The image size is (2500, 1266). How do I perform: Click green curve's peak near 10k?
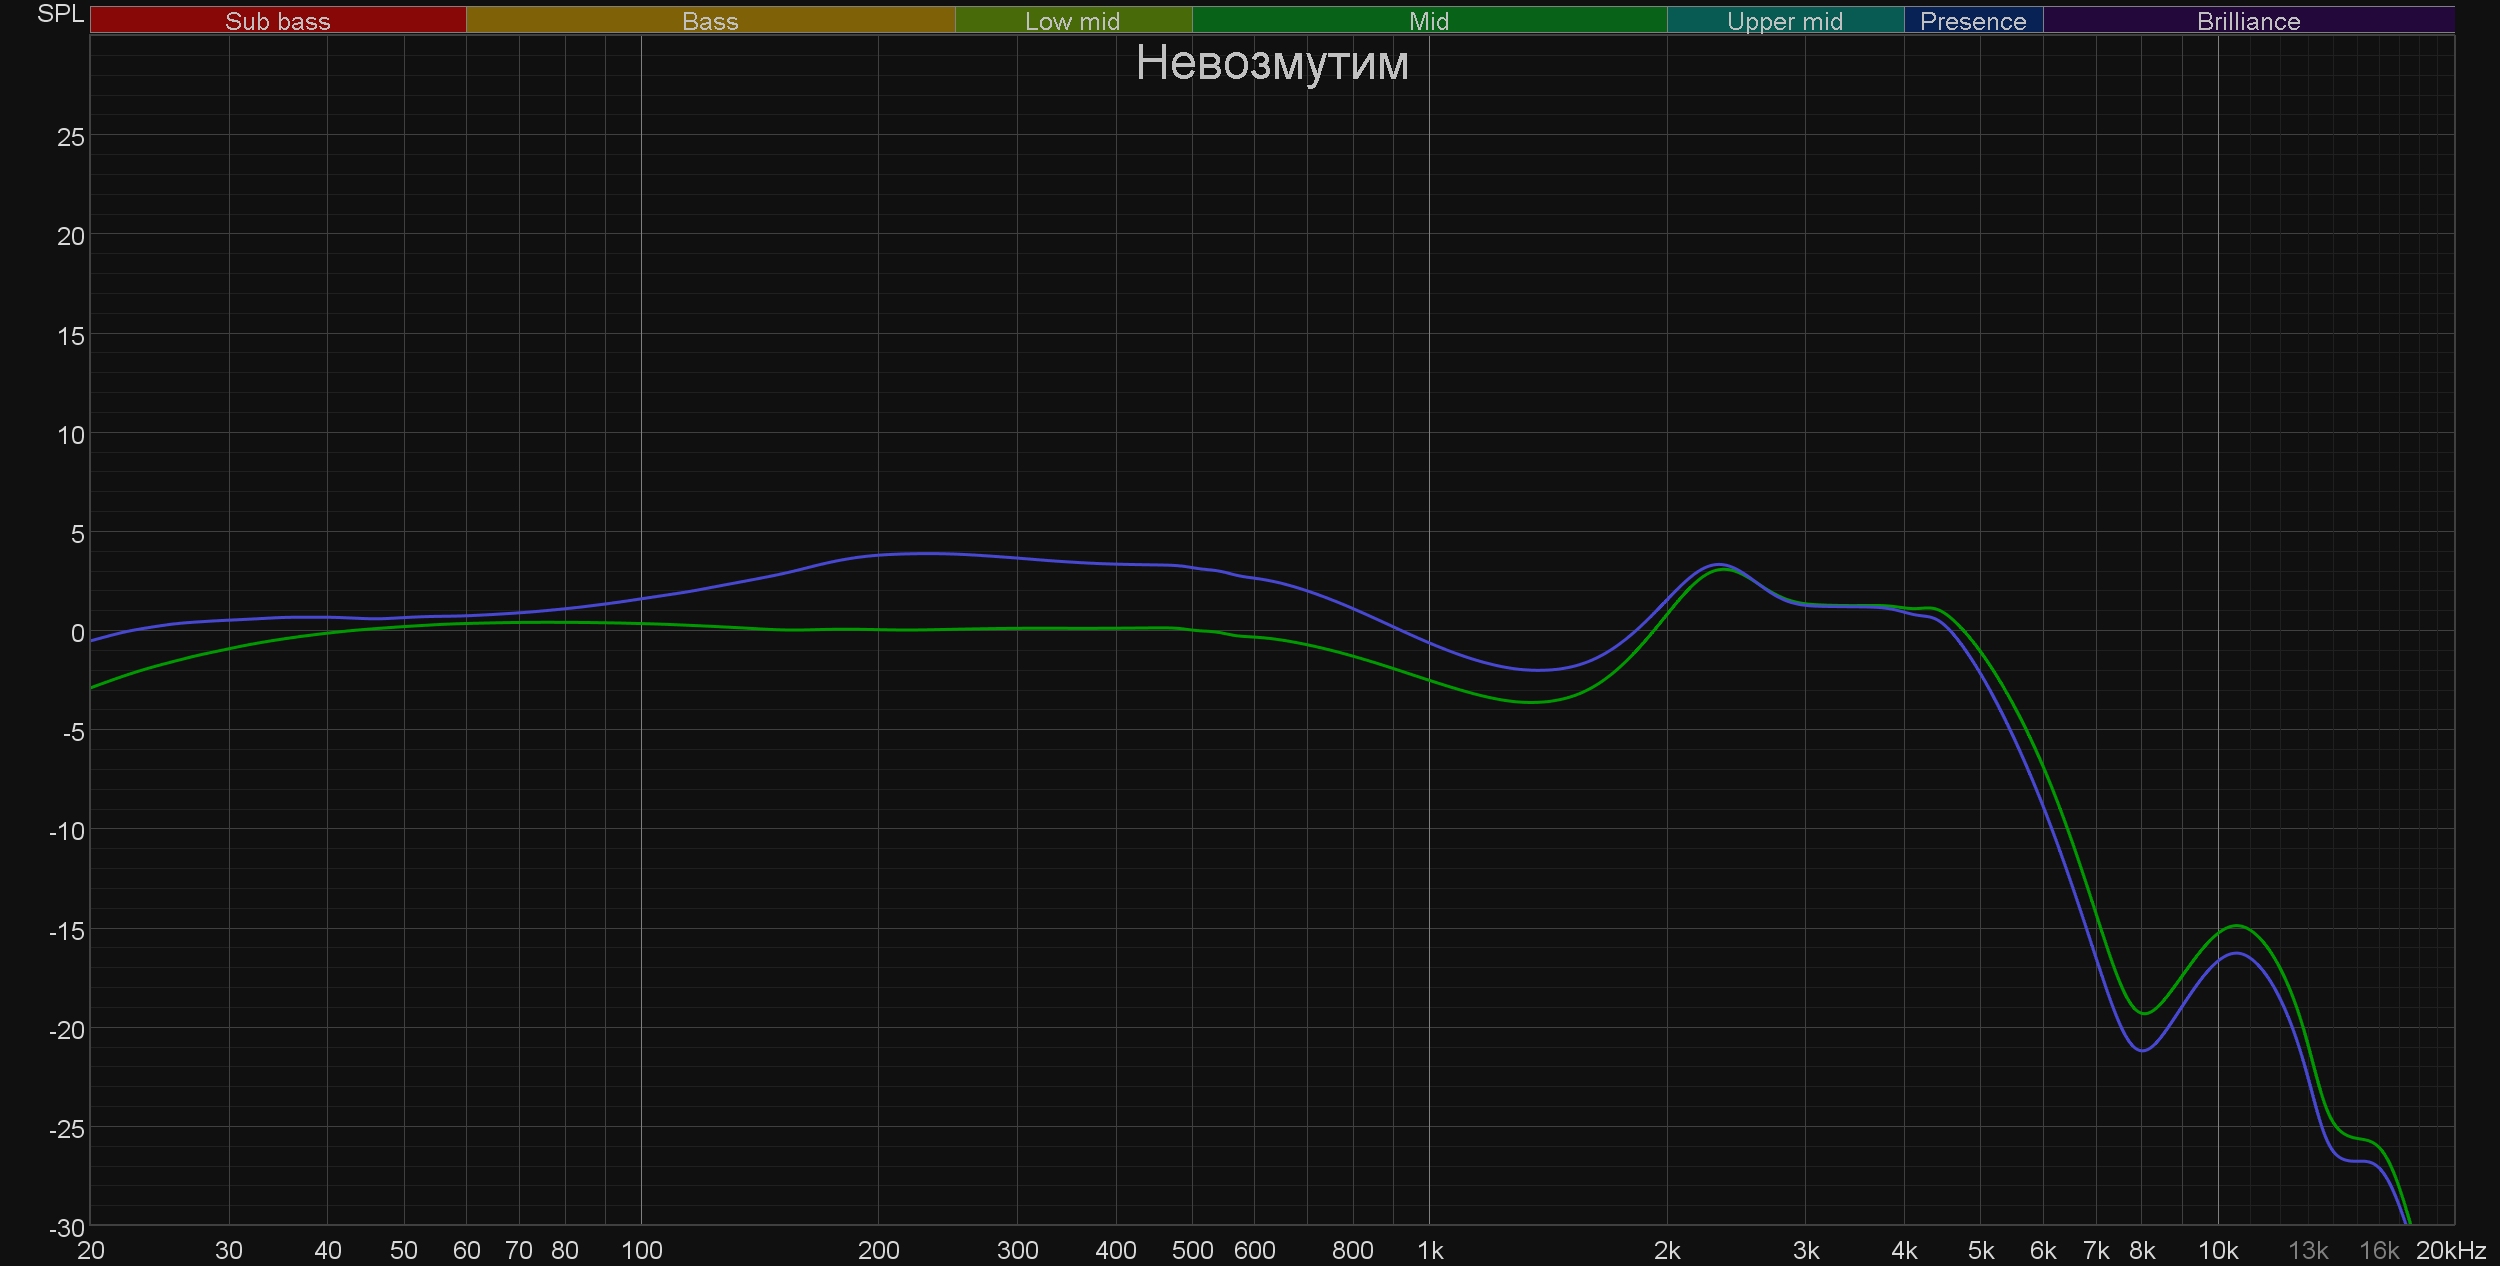2236,926
